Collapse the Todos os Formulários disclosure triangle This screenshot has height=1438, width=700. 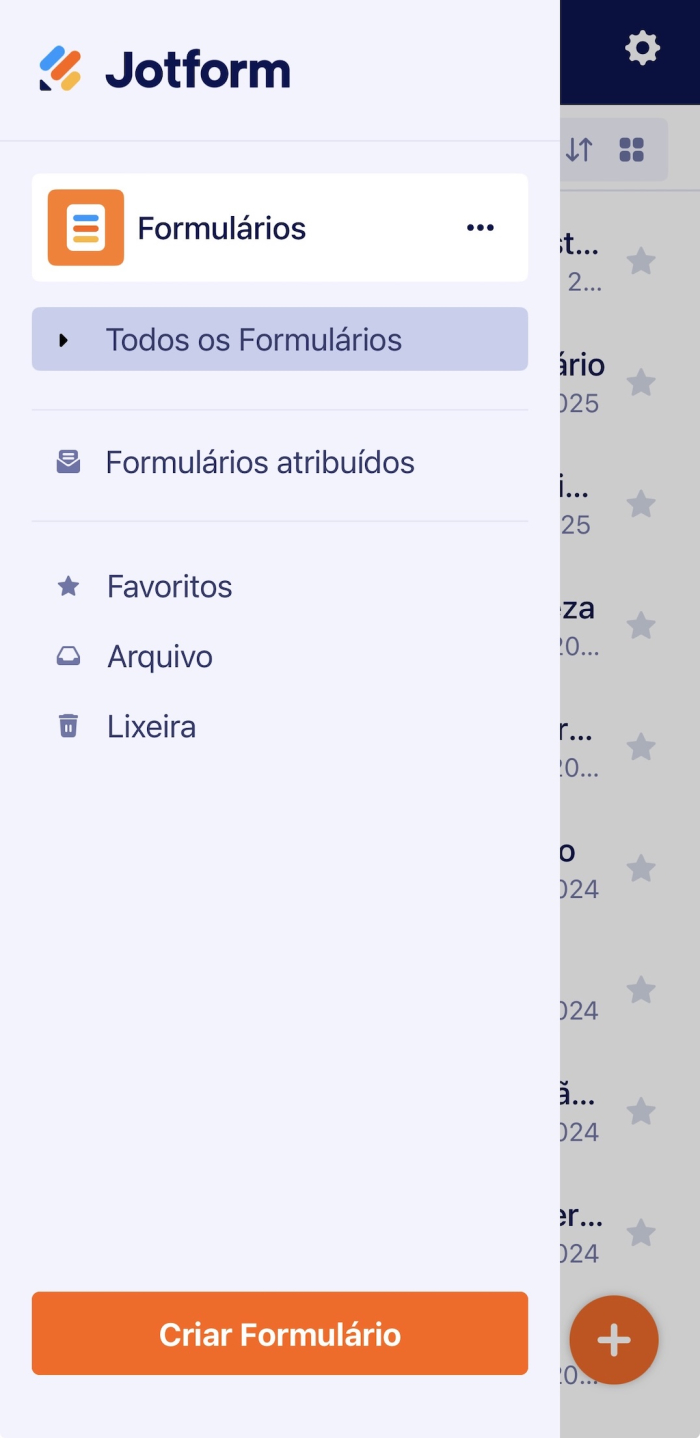tap(65, 339)
